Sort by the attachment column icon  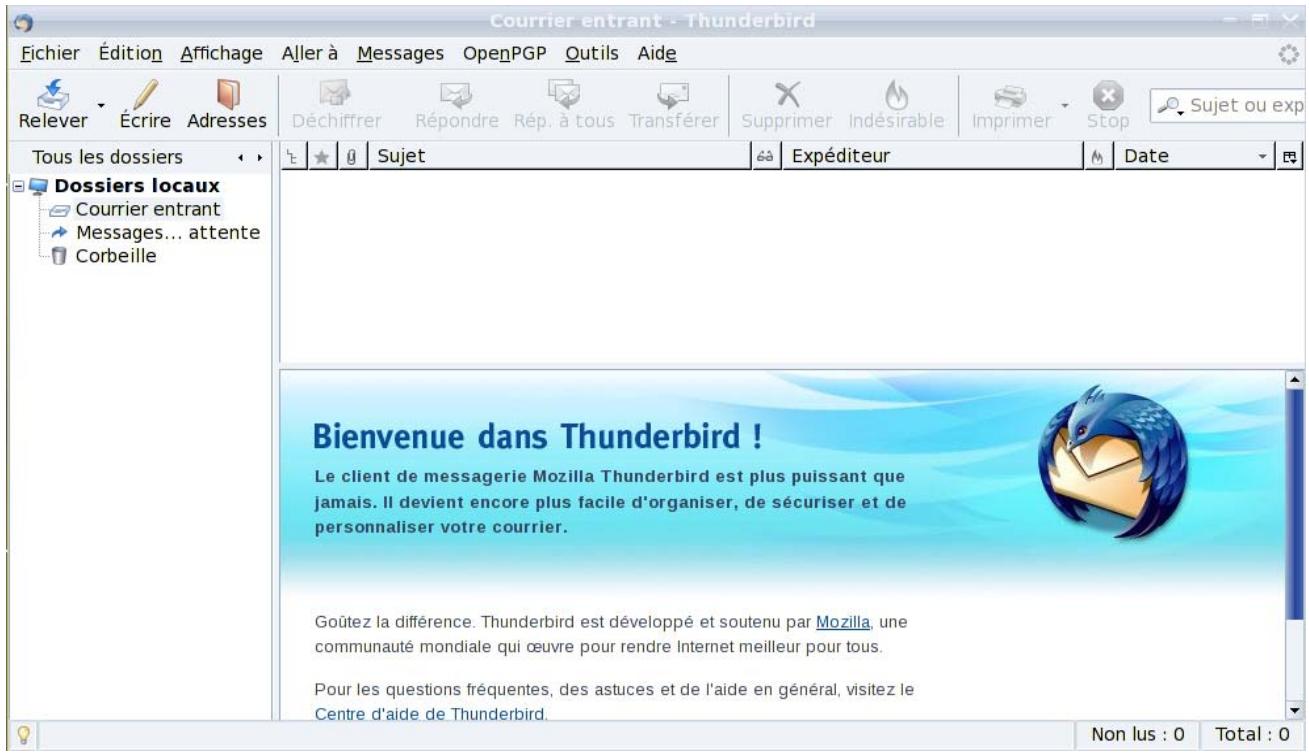point(352,156)
